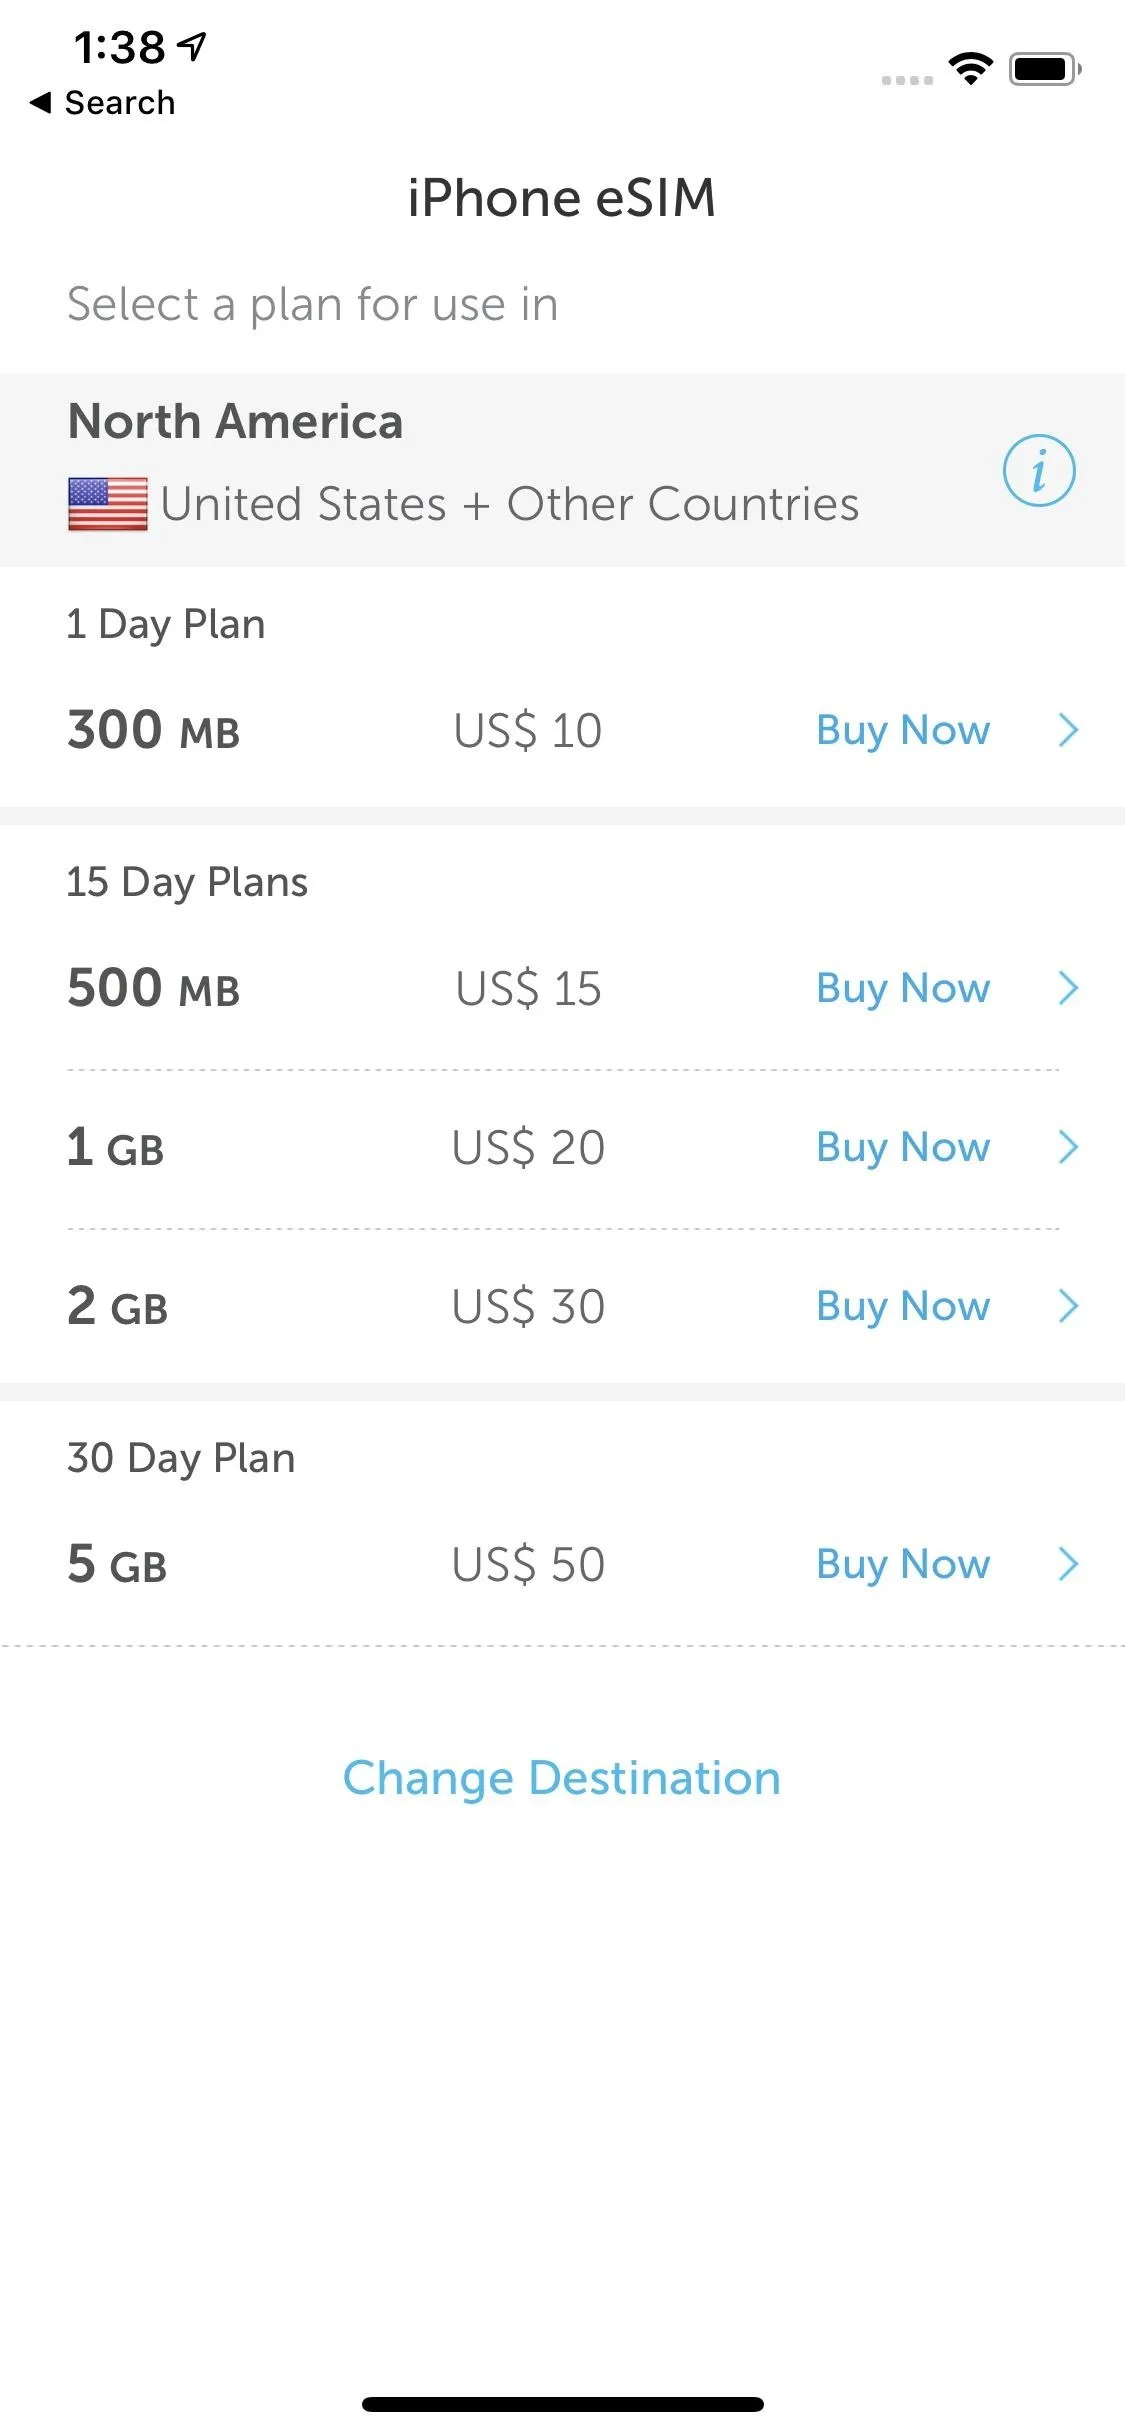Tap the Change Destination link
The image size is (1125, 2436).
(562, 1778)
